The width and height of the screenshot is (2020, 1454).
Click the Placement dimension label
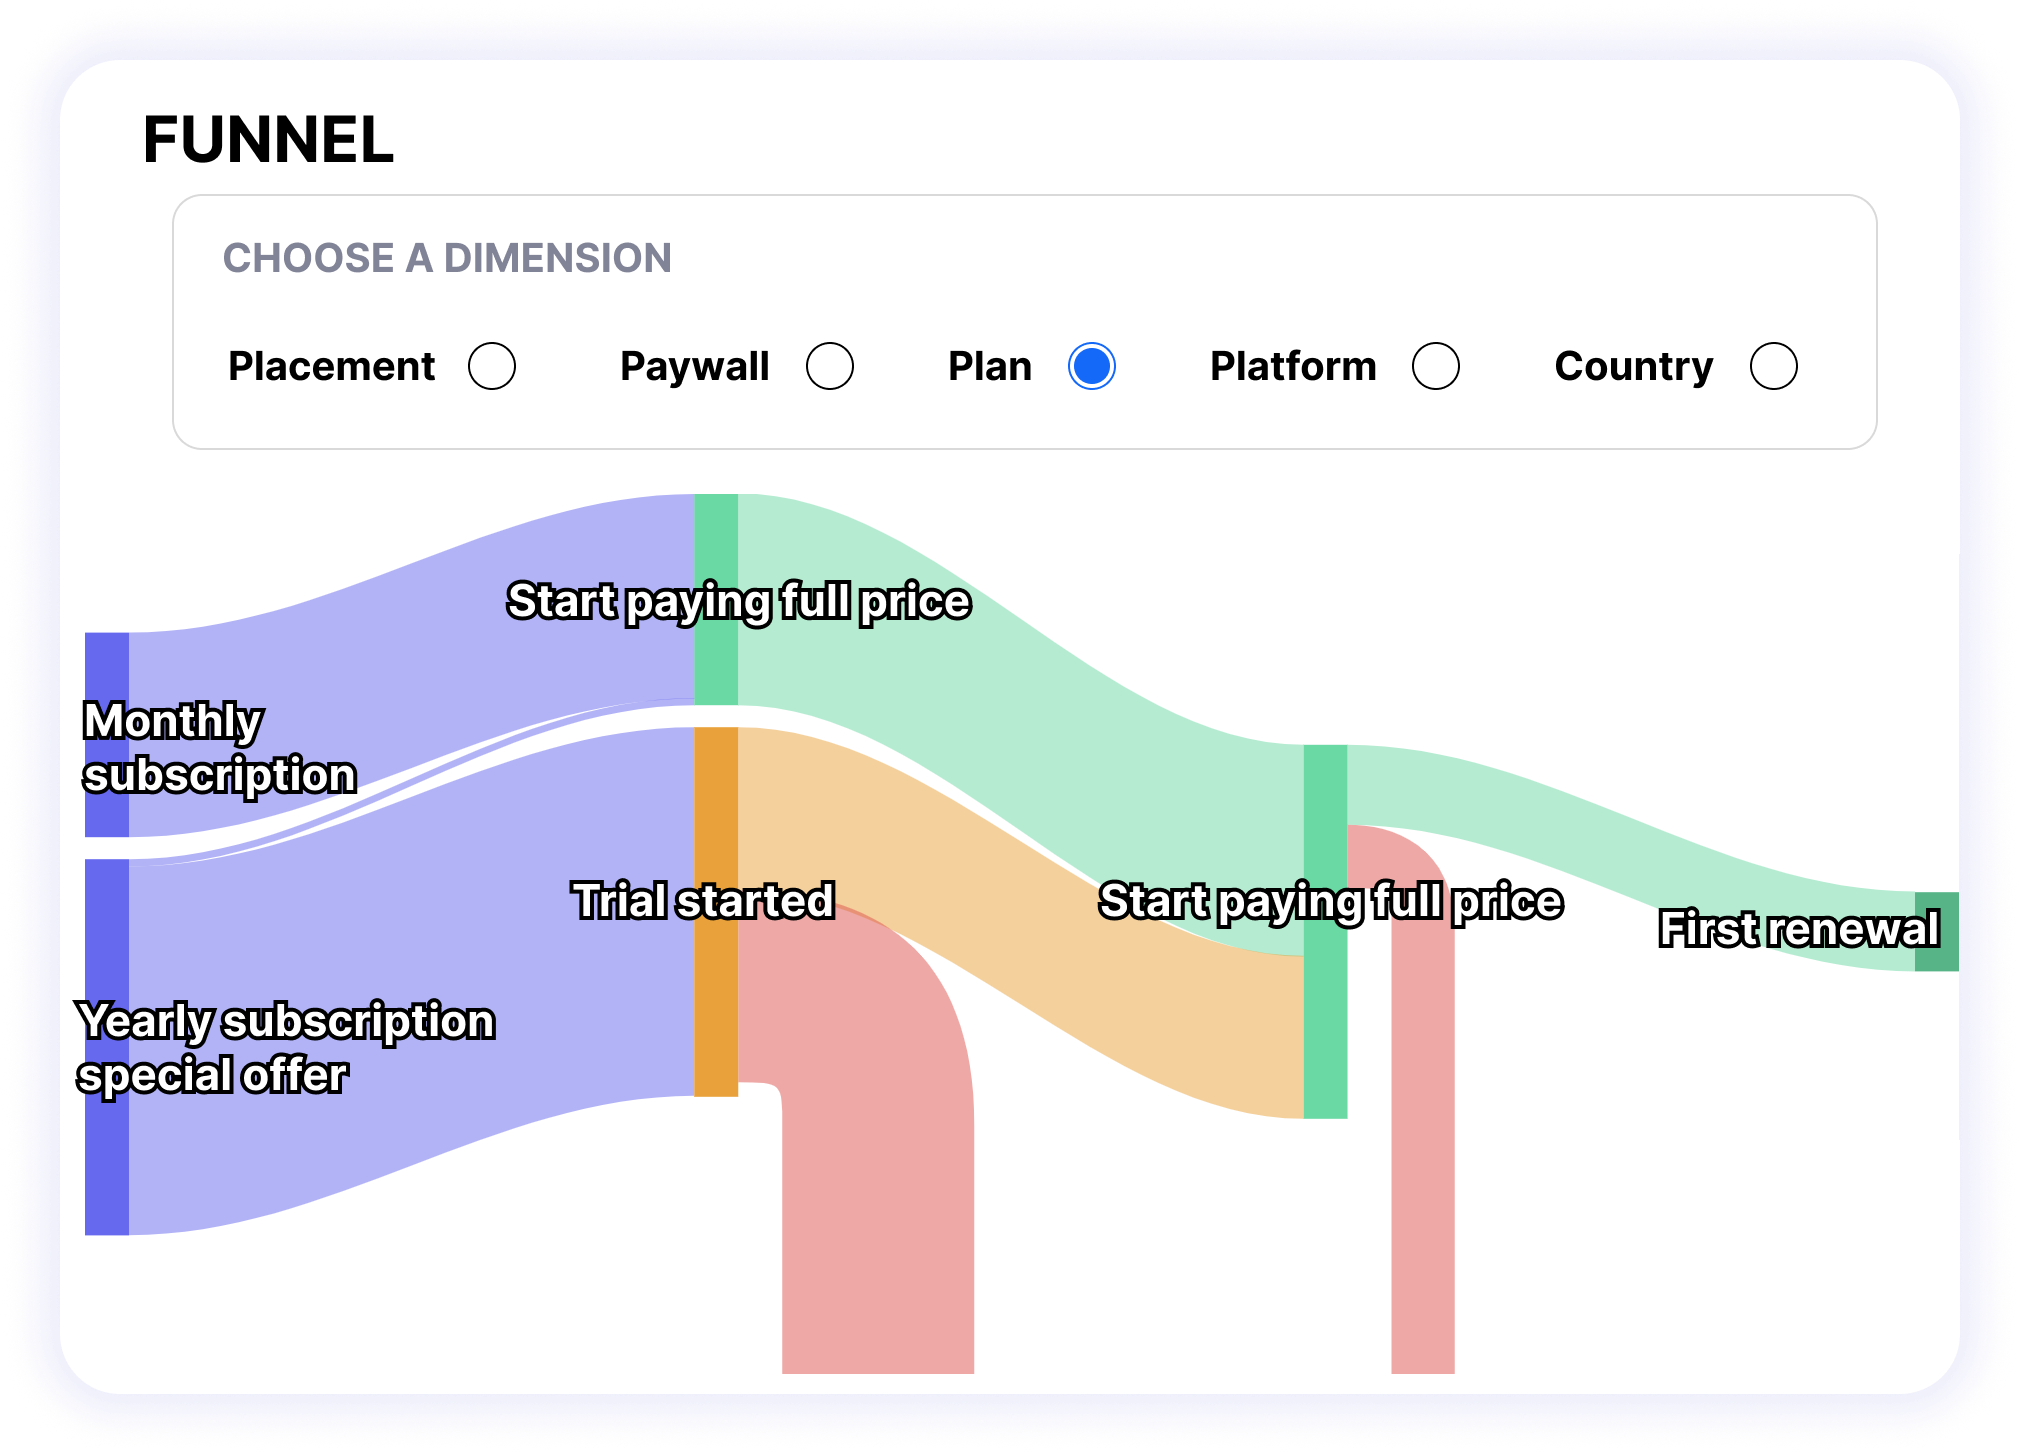(x=332, y=366)
